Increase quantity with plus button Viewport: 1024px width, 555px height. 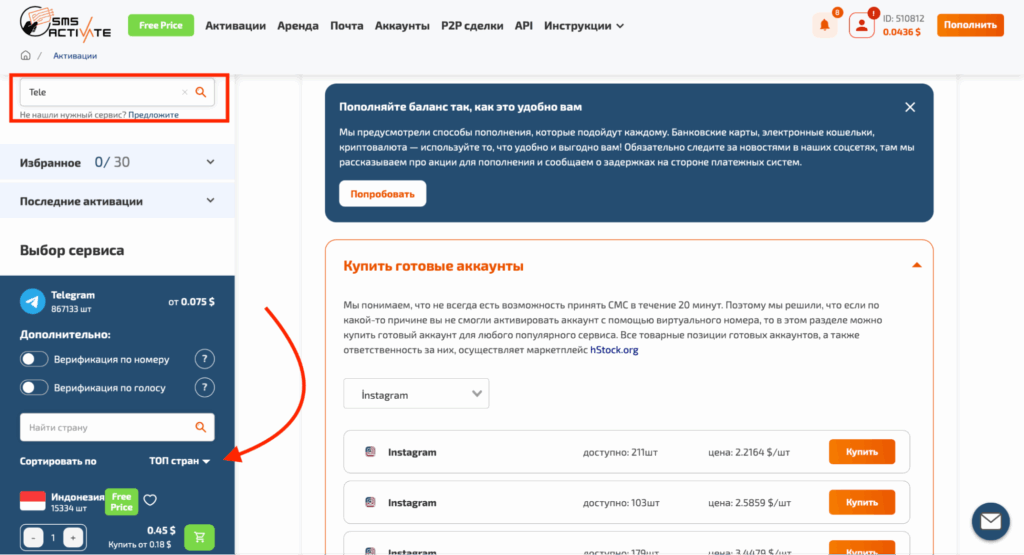click(x=73, y=537)
